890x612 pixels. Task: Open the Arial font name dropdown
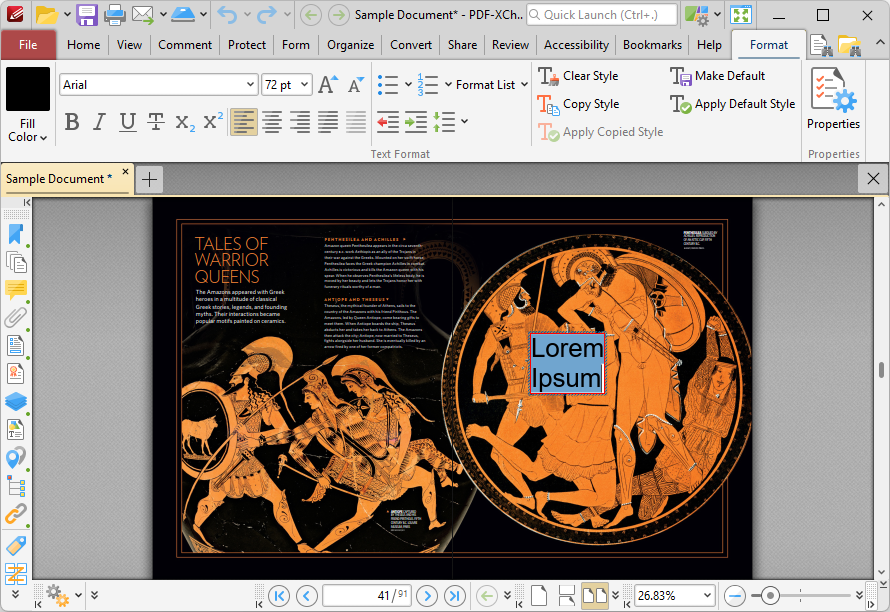click(250, 85)
